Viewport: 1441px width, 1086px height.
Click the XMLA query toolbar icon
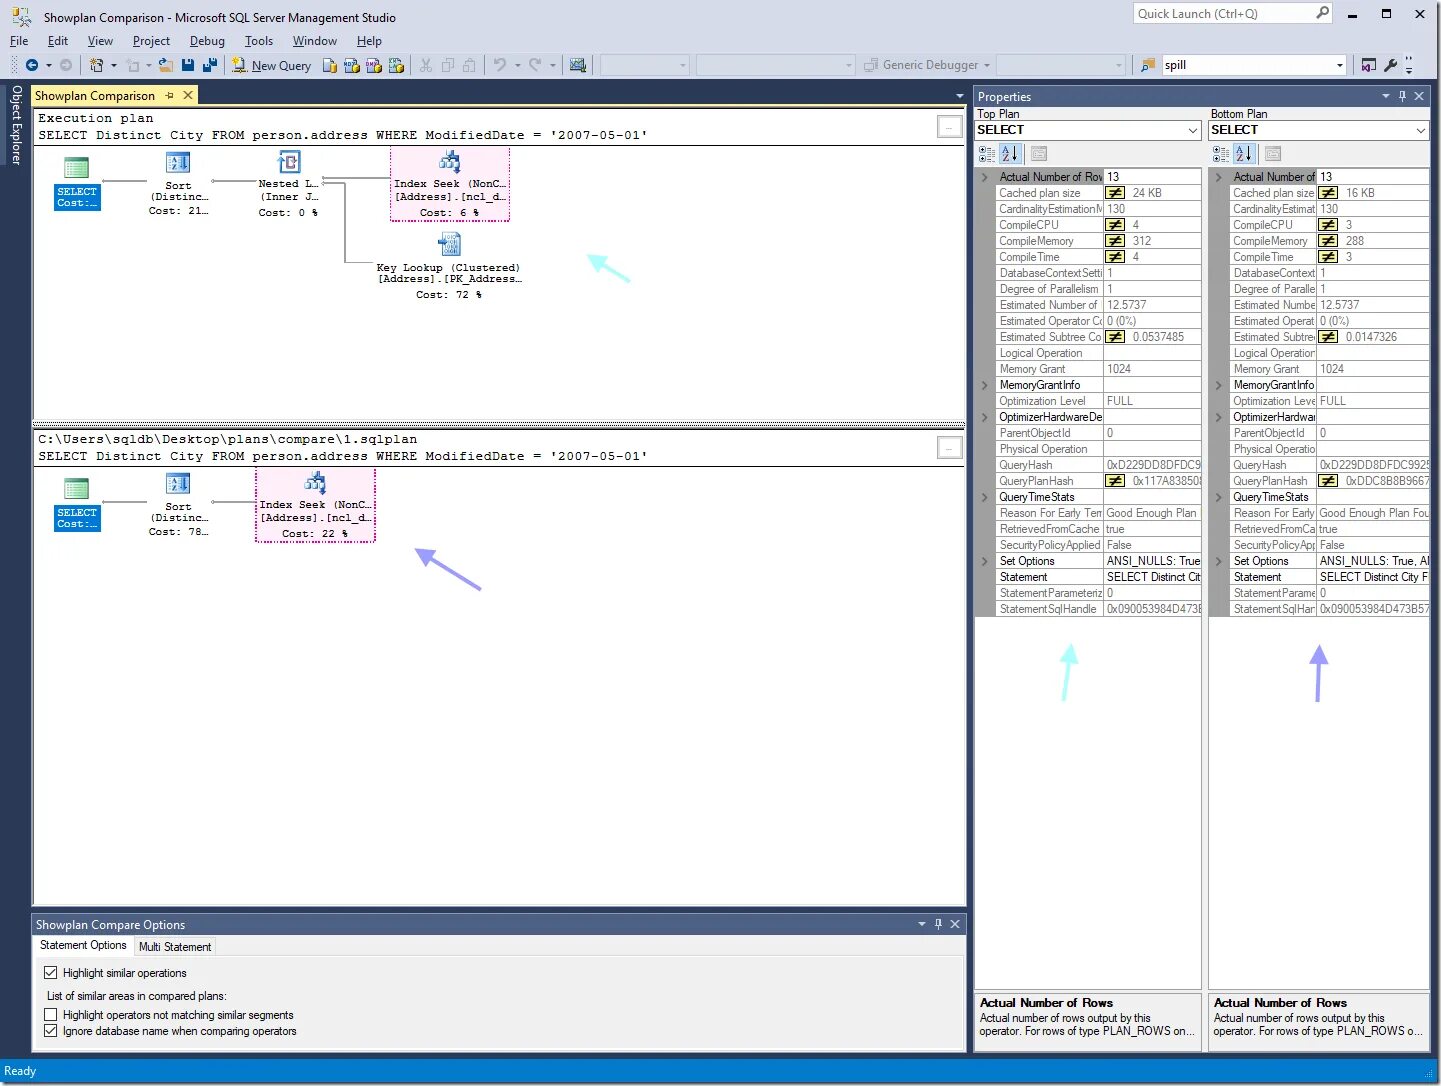click(396, 65)
